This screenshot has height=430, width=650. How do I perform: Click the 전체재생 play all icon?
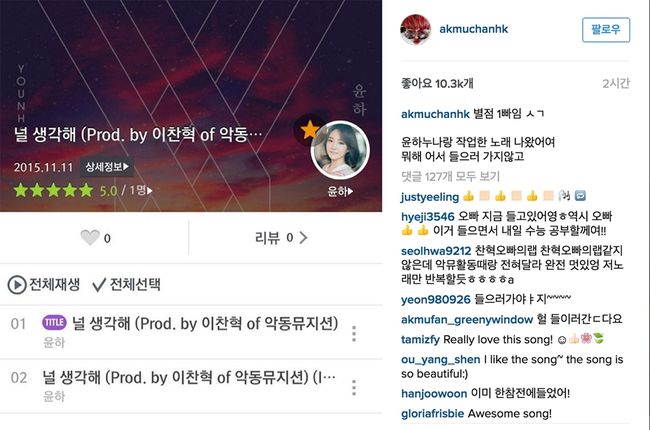point(17,285)
